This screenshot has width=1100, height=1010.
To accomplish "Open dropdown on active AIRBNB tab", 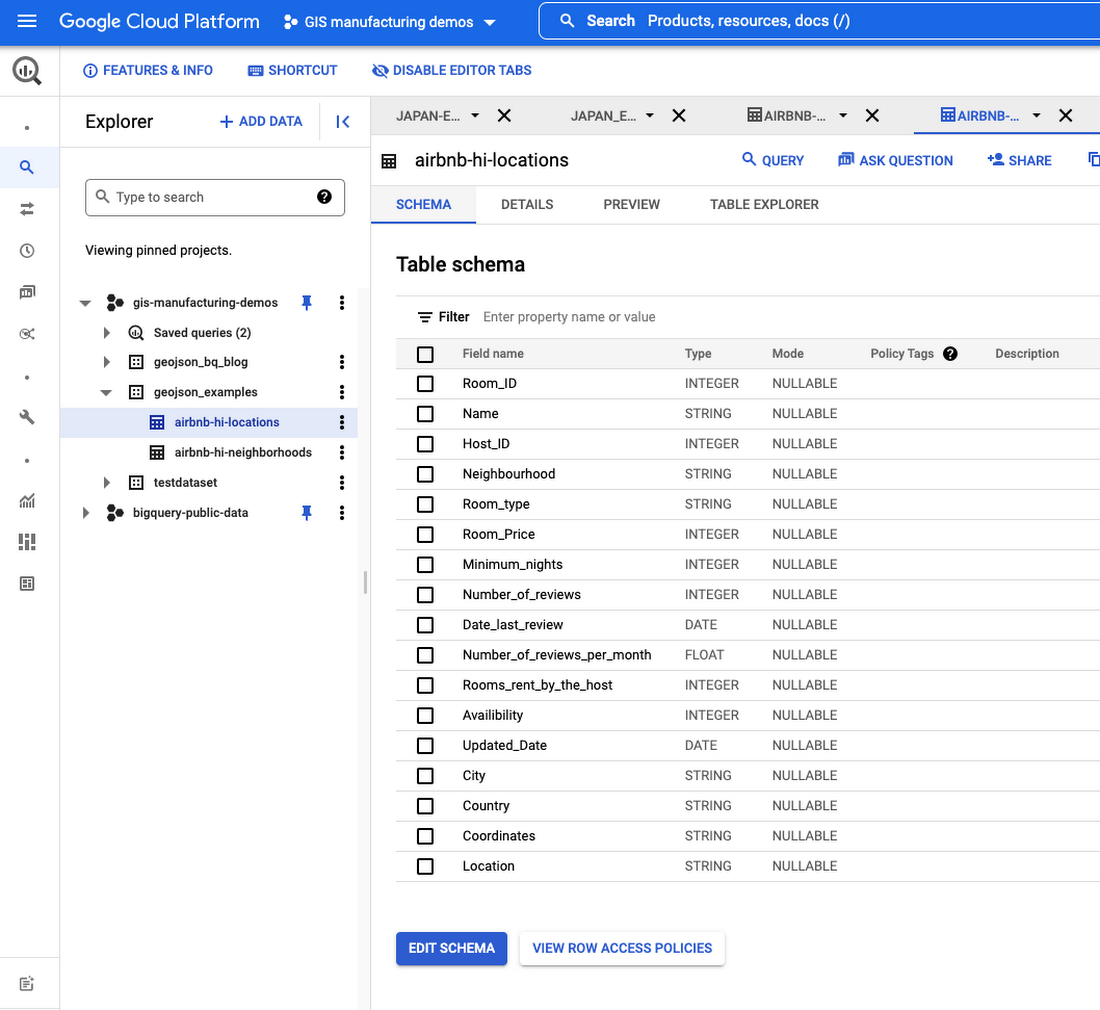I will tap(1036, 116).
